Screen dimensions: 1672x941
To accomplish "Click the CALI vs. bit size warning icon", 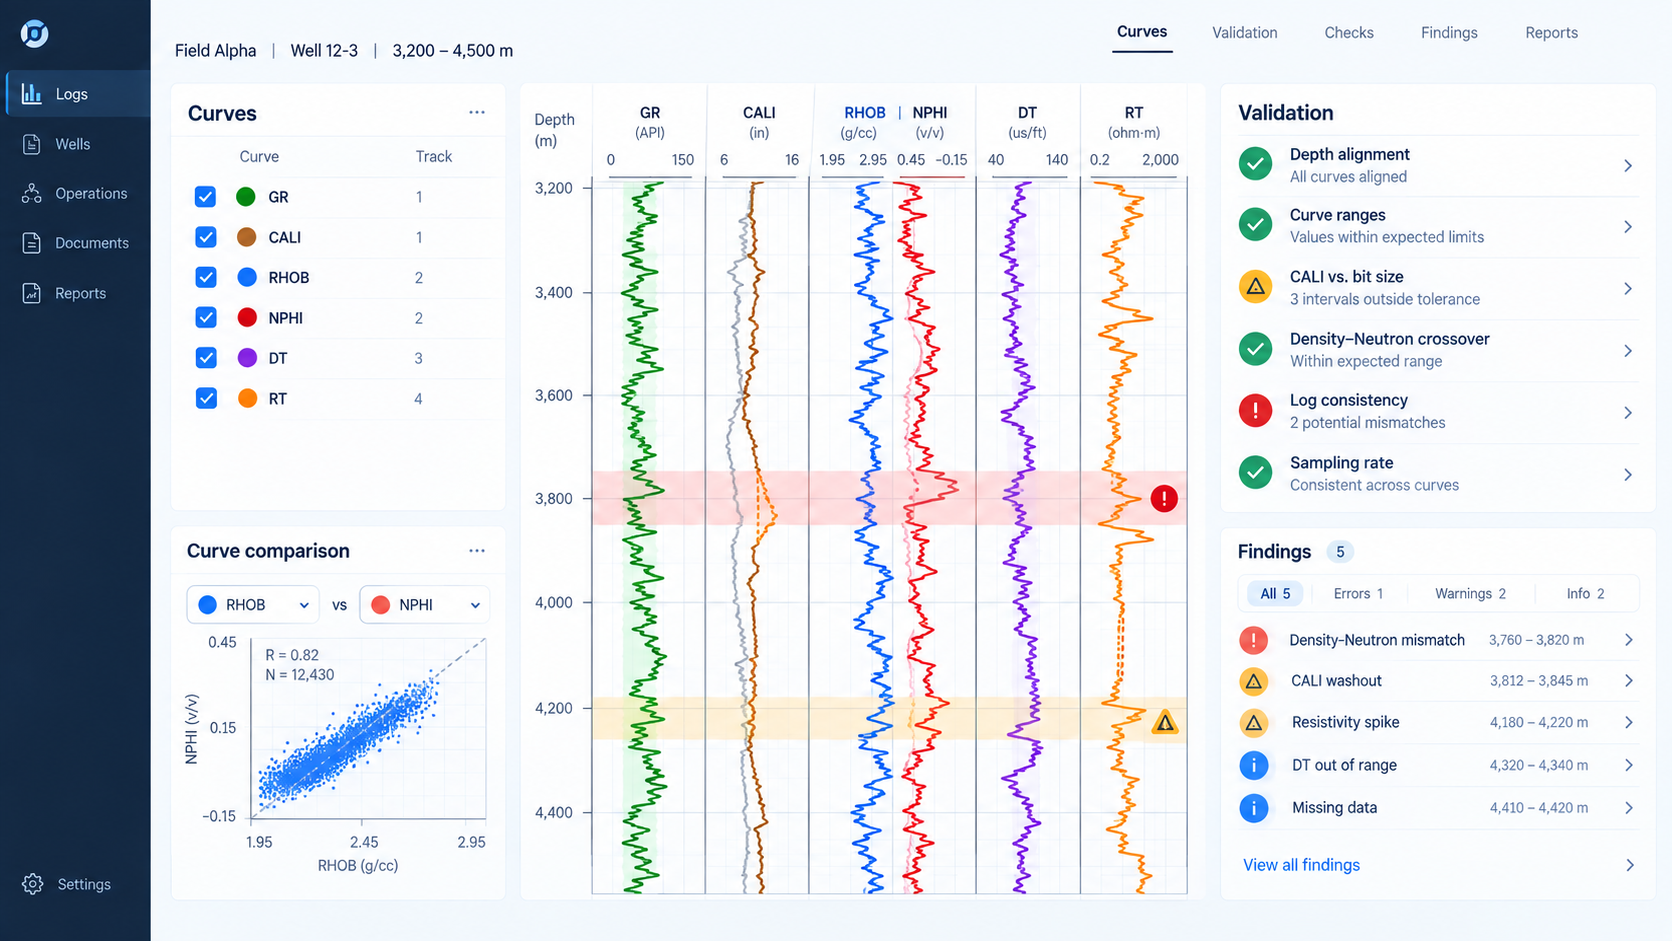I will pyautogui.click(x=1255, y=287).
